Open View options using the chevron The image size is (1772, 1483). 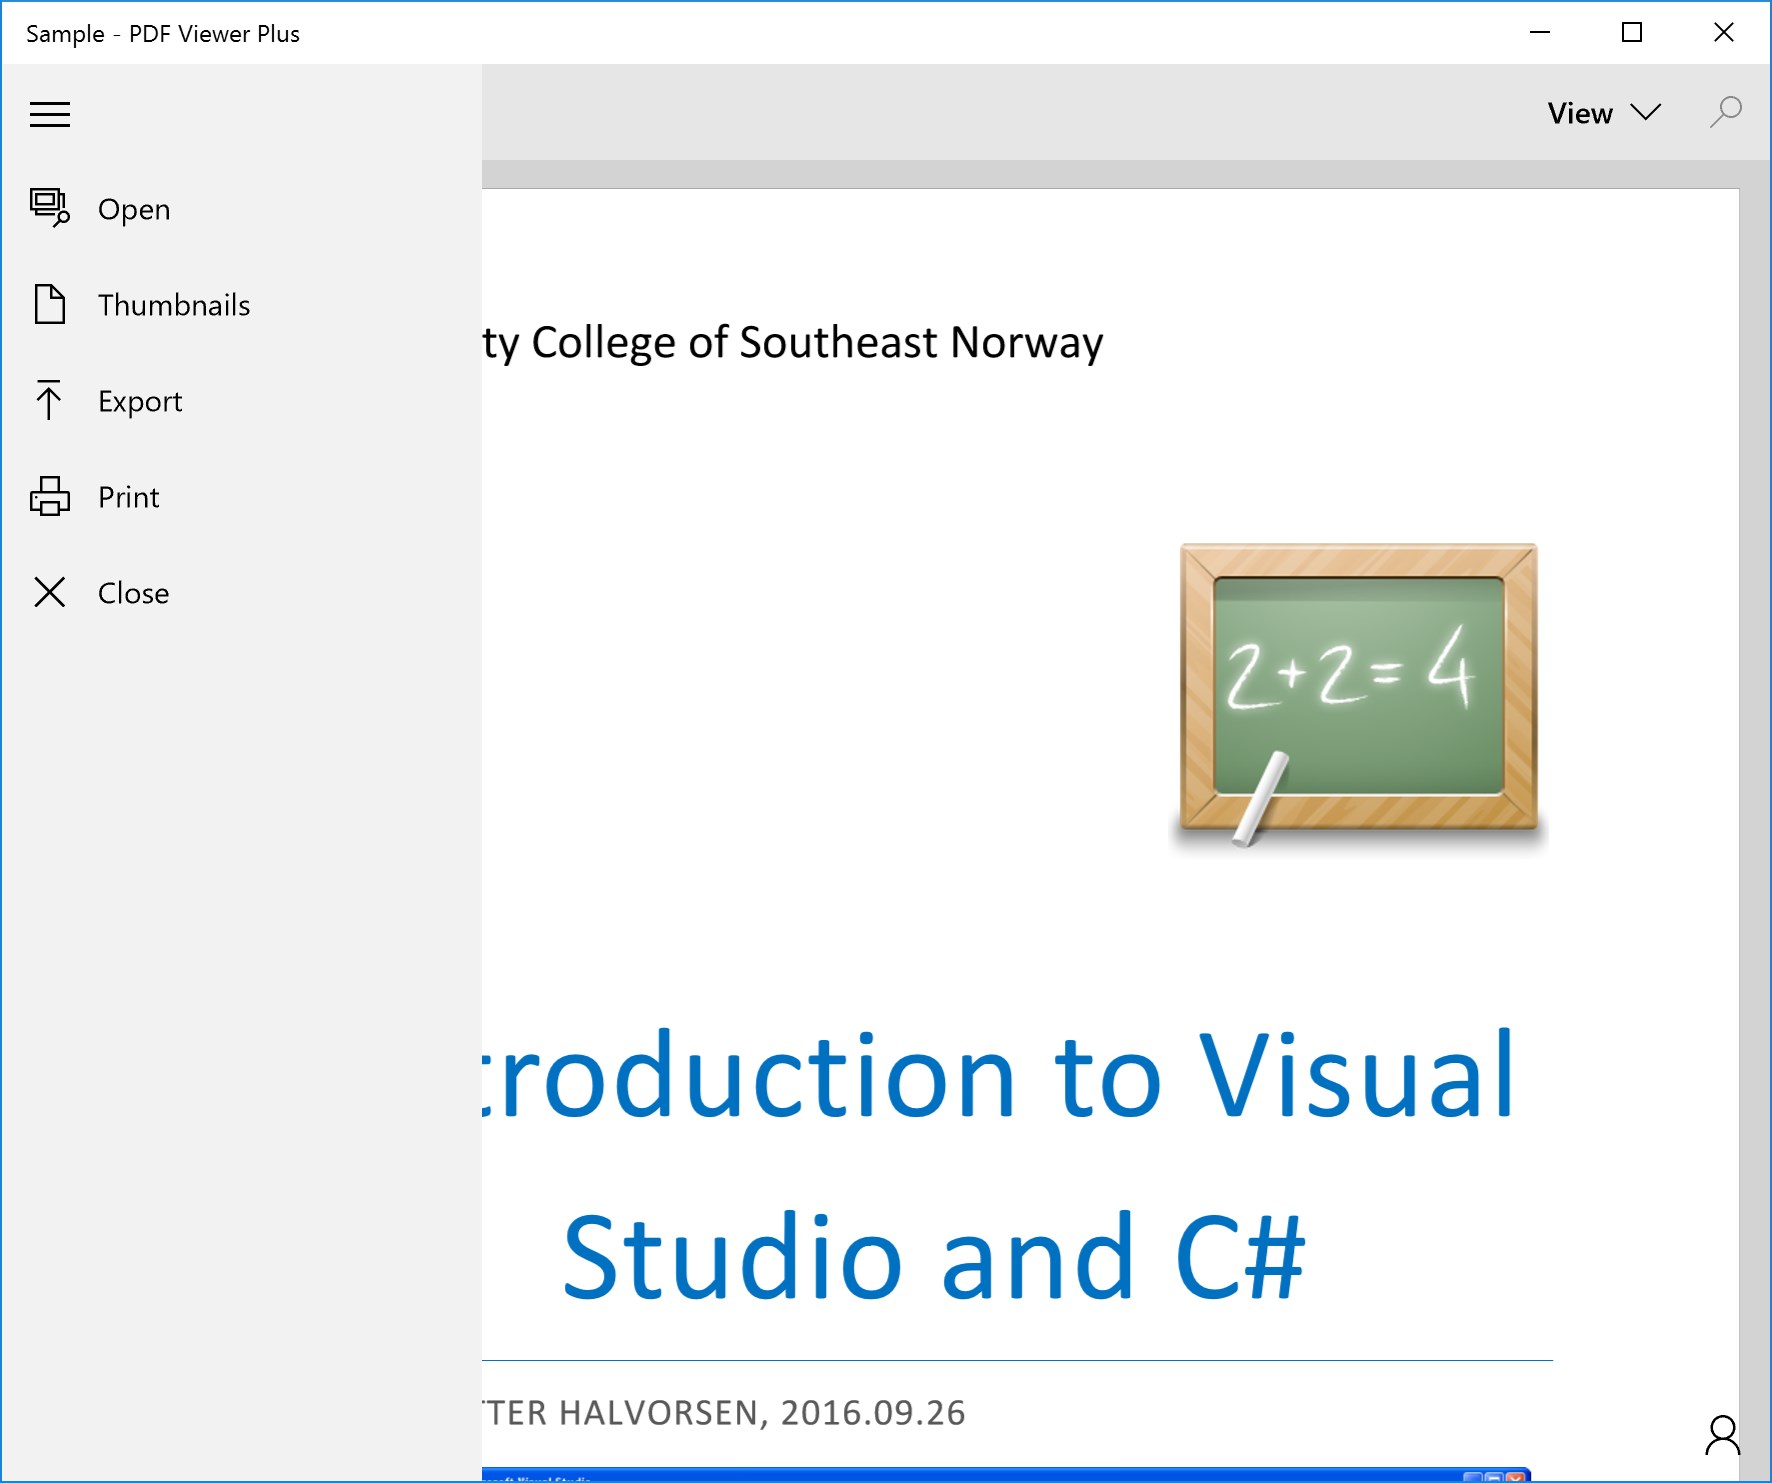[1646, 113]
